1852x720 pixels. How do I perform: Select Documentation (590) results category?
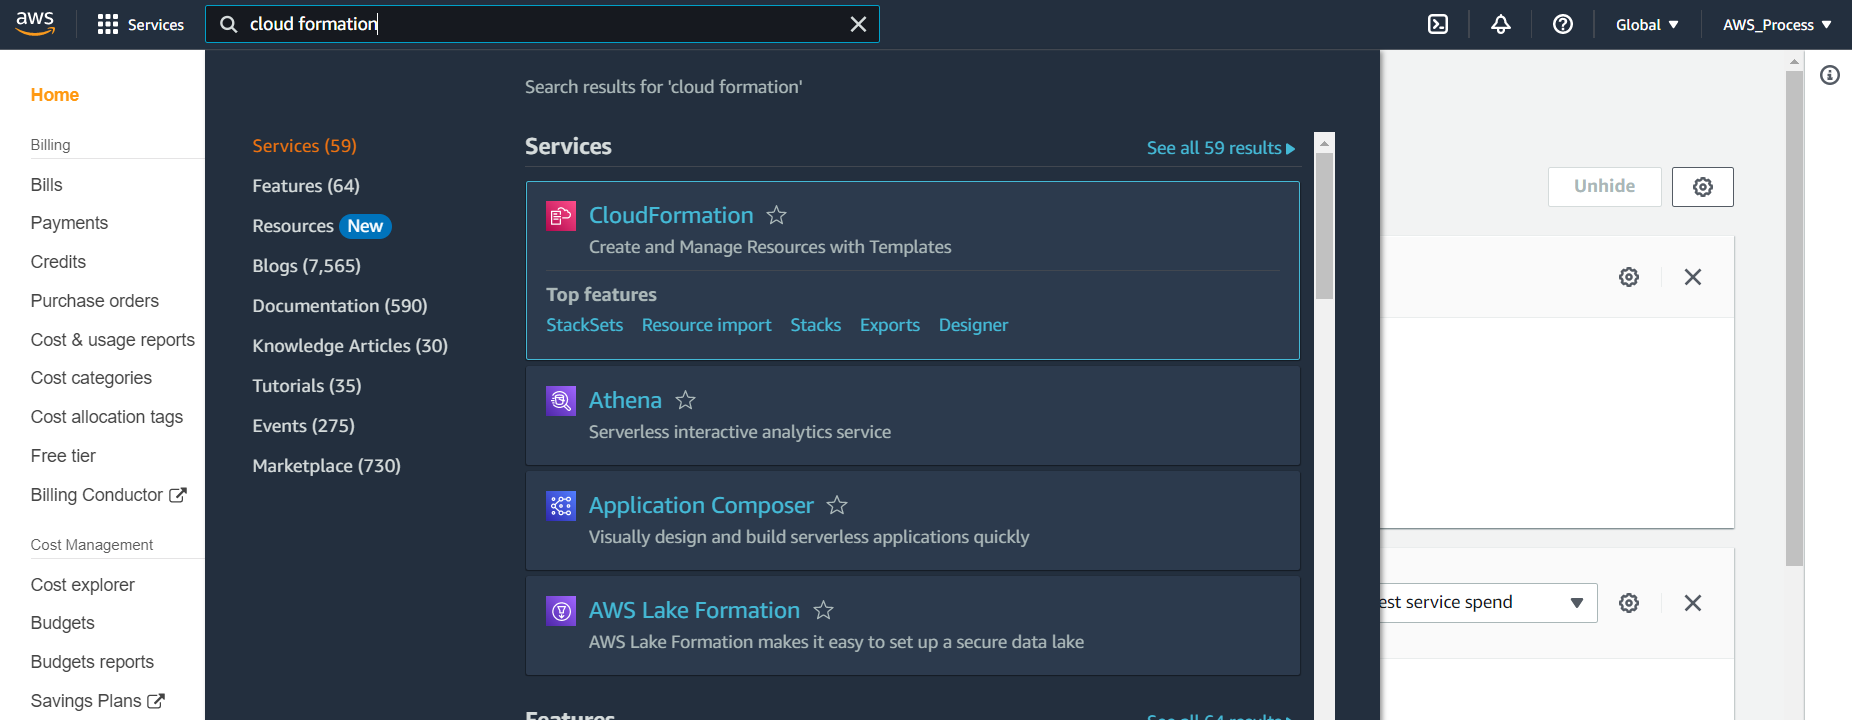click(339, 306)
